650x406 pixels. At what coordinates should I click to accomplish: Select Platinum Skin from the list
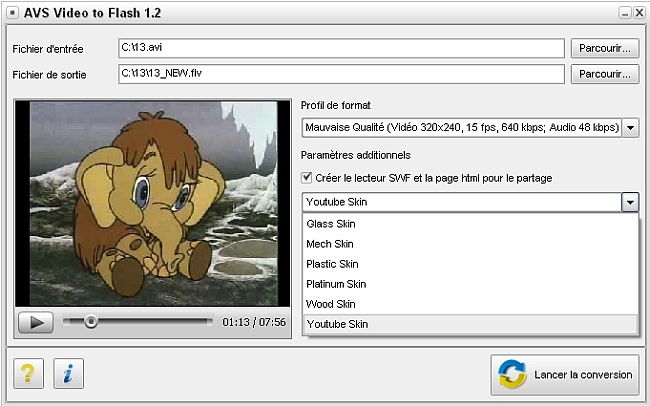471,284
